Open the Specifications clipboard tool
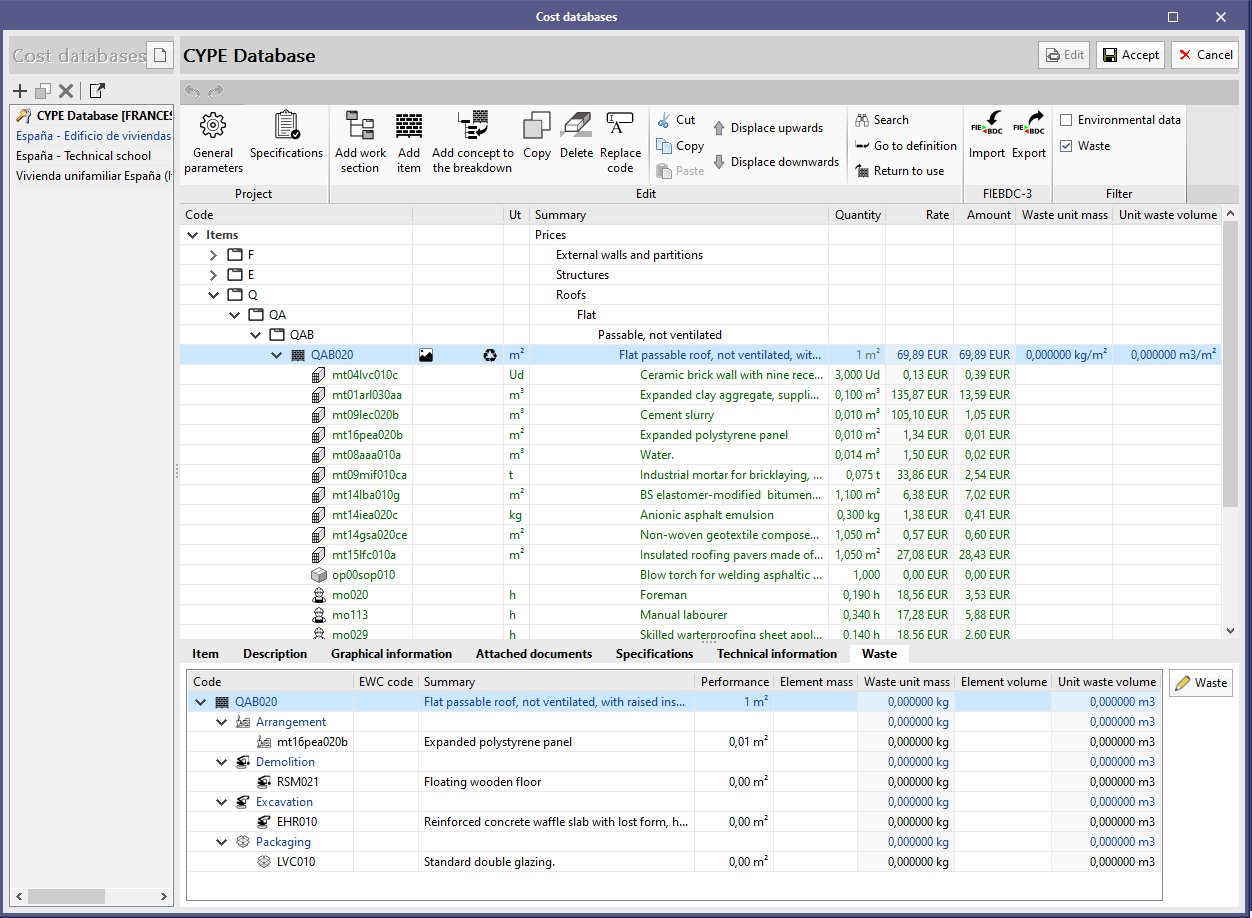Image resolution: width=1252 pixels, height=918 pixels. pos(286,135)
